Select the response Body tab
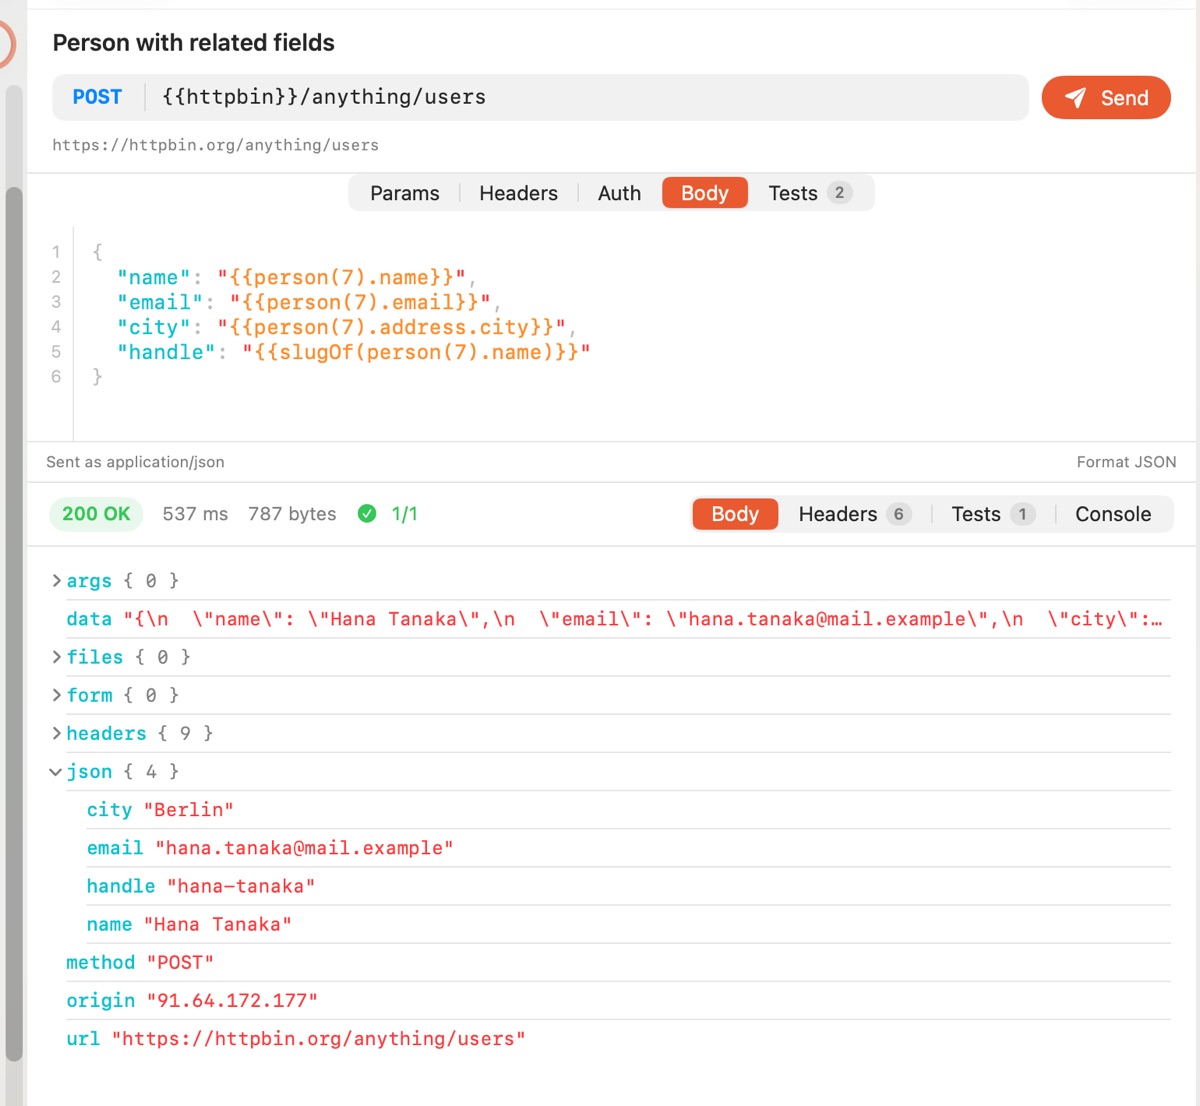The image size is (1200, 1106). tap(735, 514)
